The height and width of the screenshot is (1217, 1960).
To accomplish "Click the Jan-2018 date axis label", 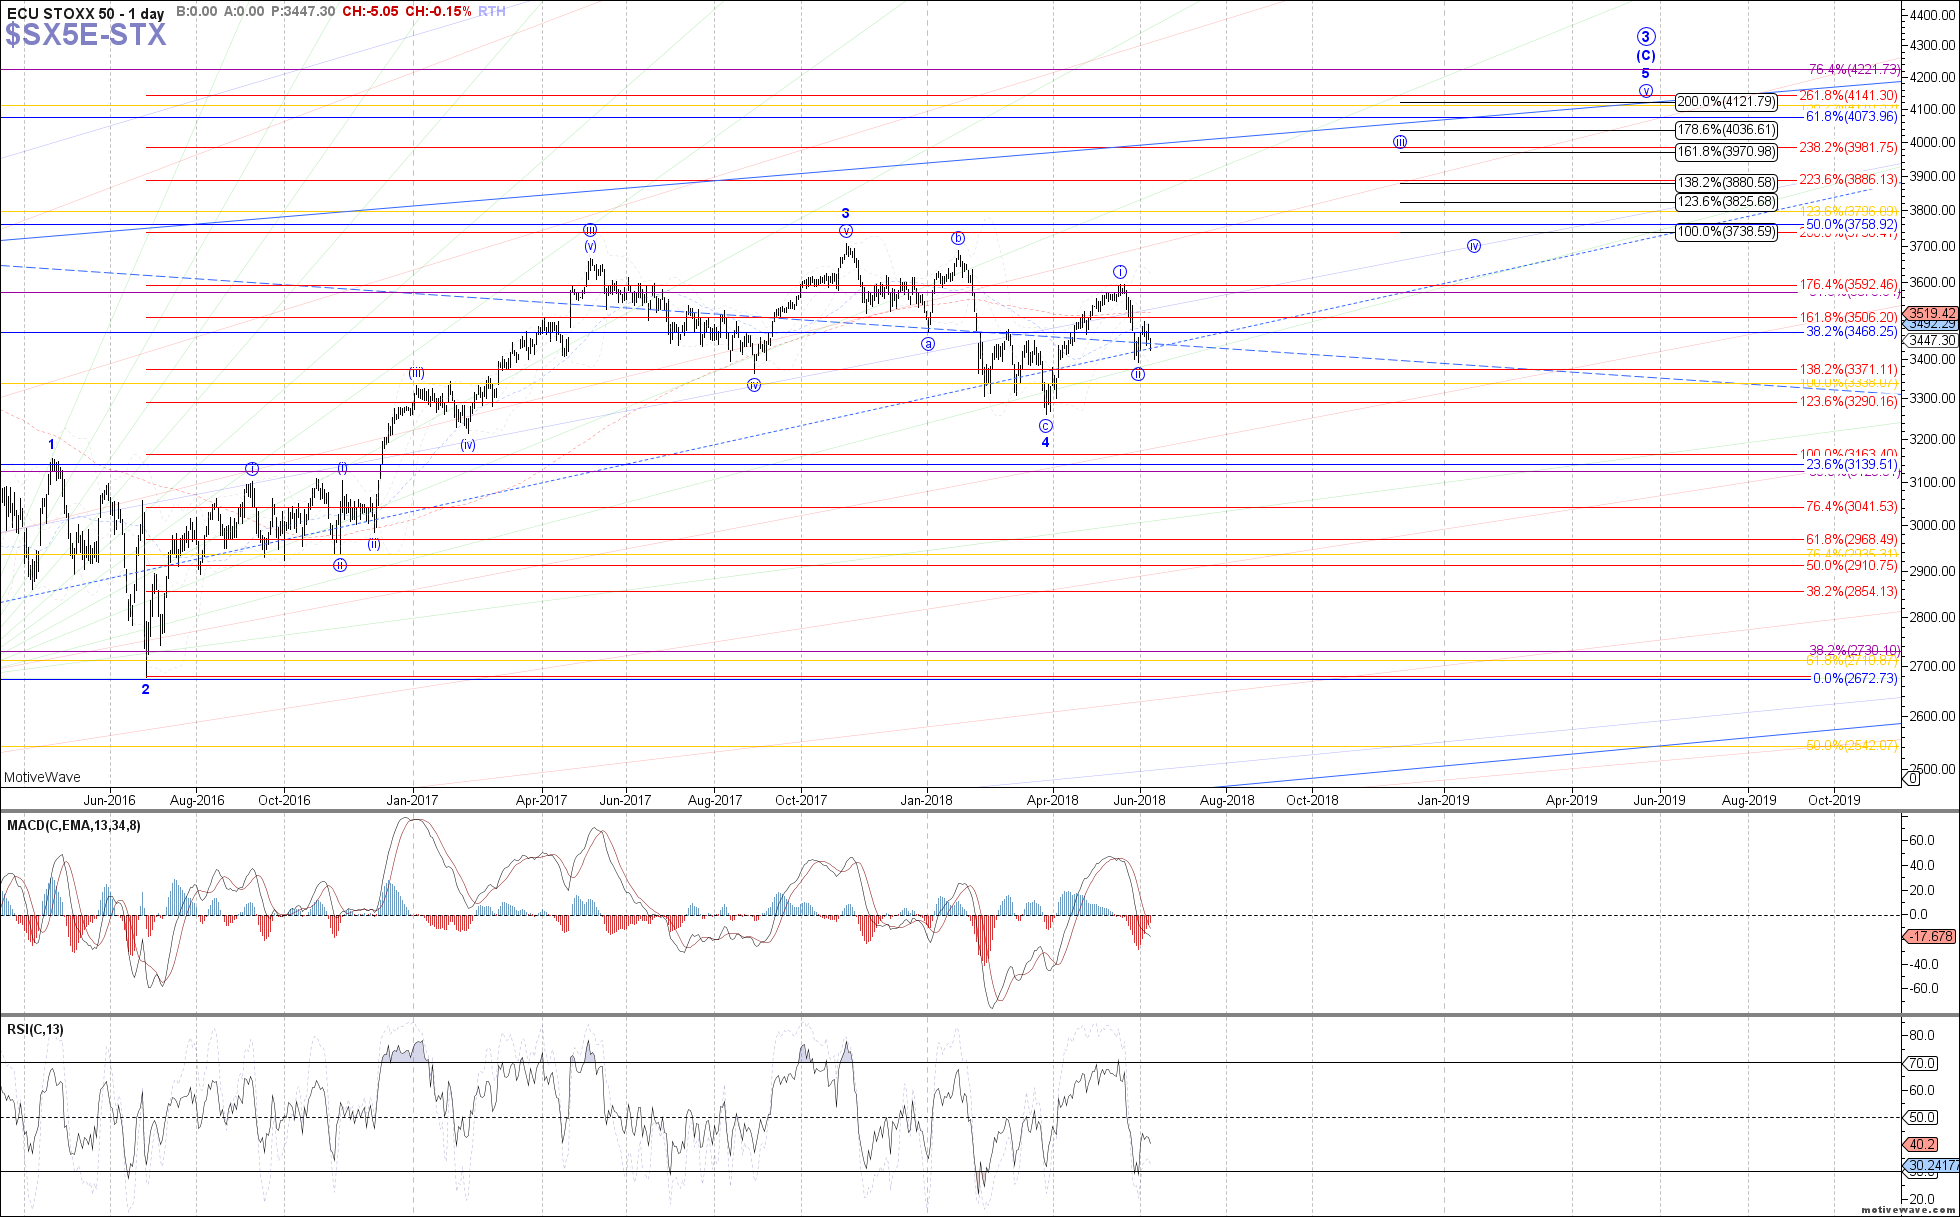I will [926, 800].
